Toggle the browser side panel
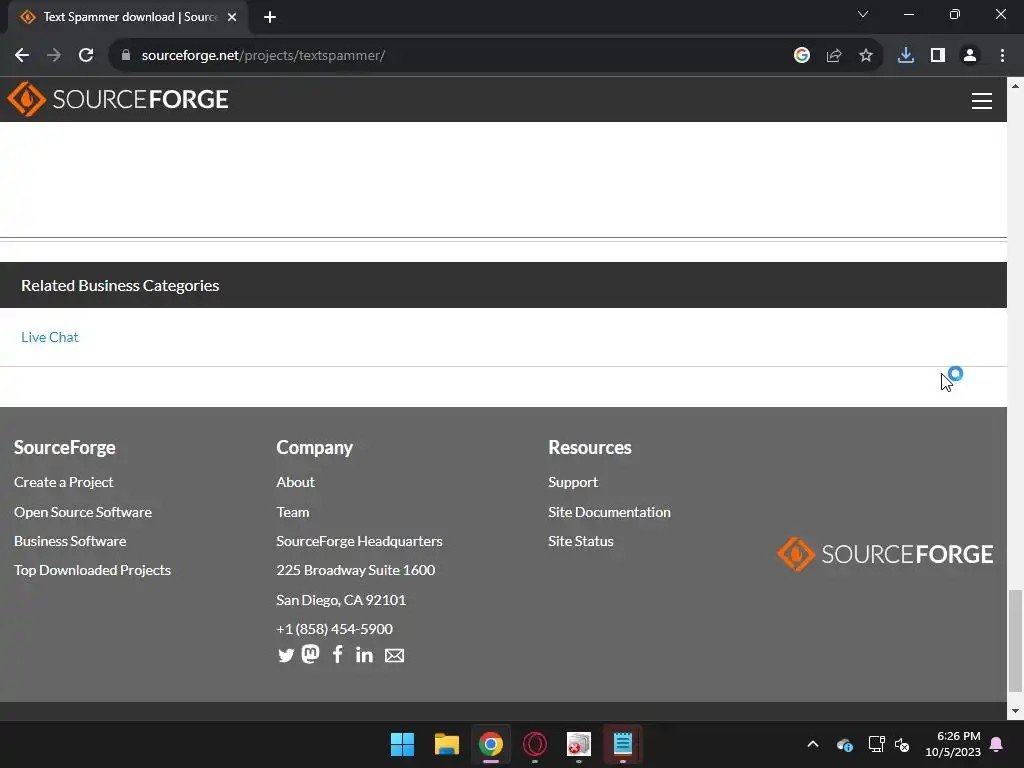Viewport: 1024px width, 768px height. [938, 56]
